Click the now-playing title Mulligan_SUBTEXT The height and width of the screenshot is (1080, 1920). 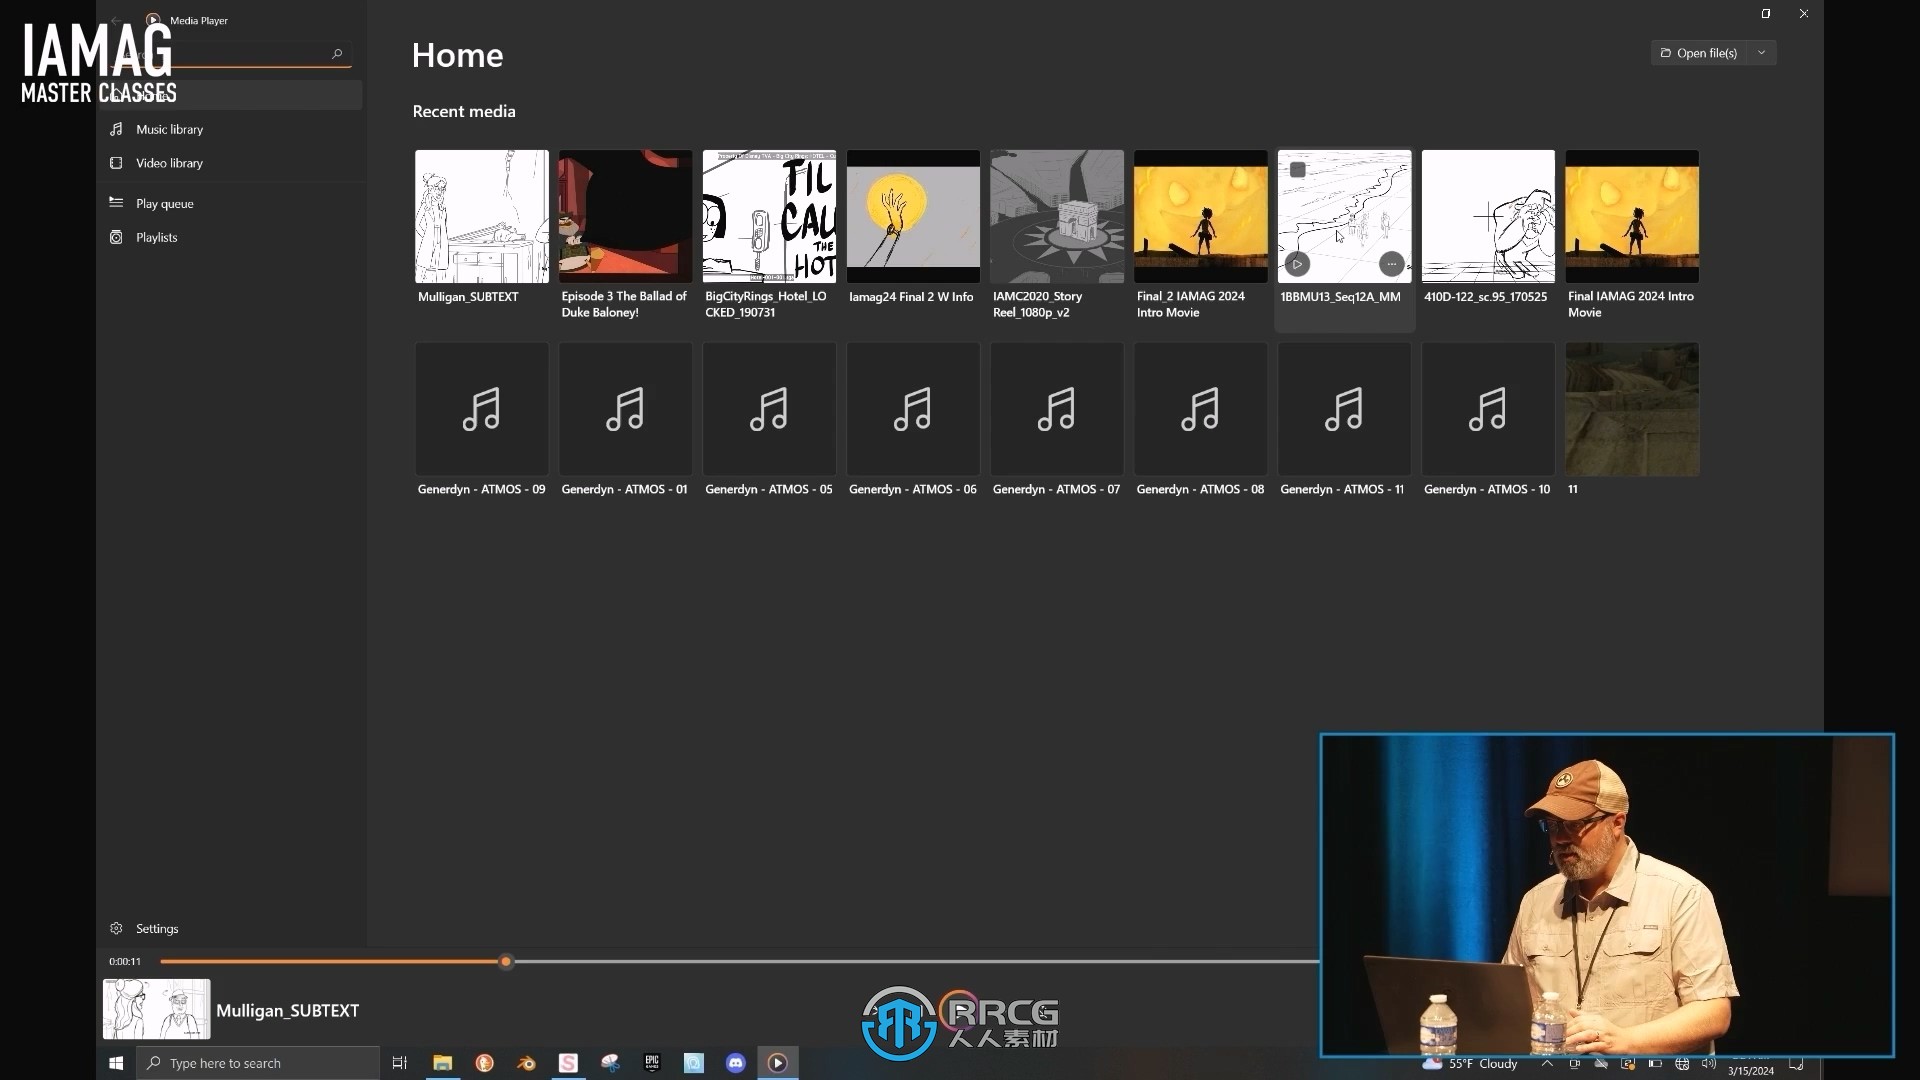click(x=288, y=1011)
